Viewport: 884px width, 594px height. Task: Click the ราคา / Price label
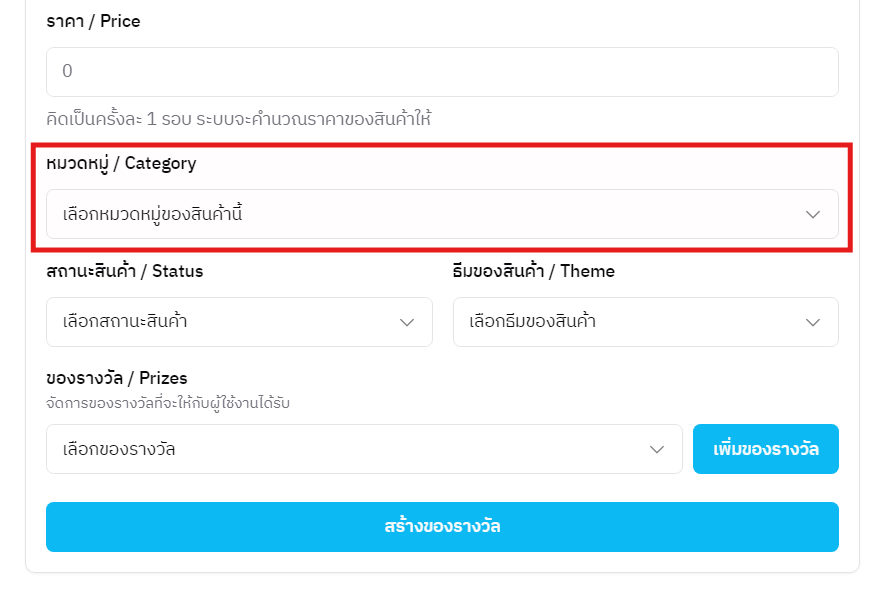coord(93,21)
